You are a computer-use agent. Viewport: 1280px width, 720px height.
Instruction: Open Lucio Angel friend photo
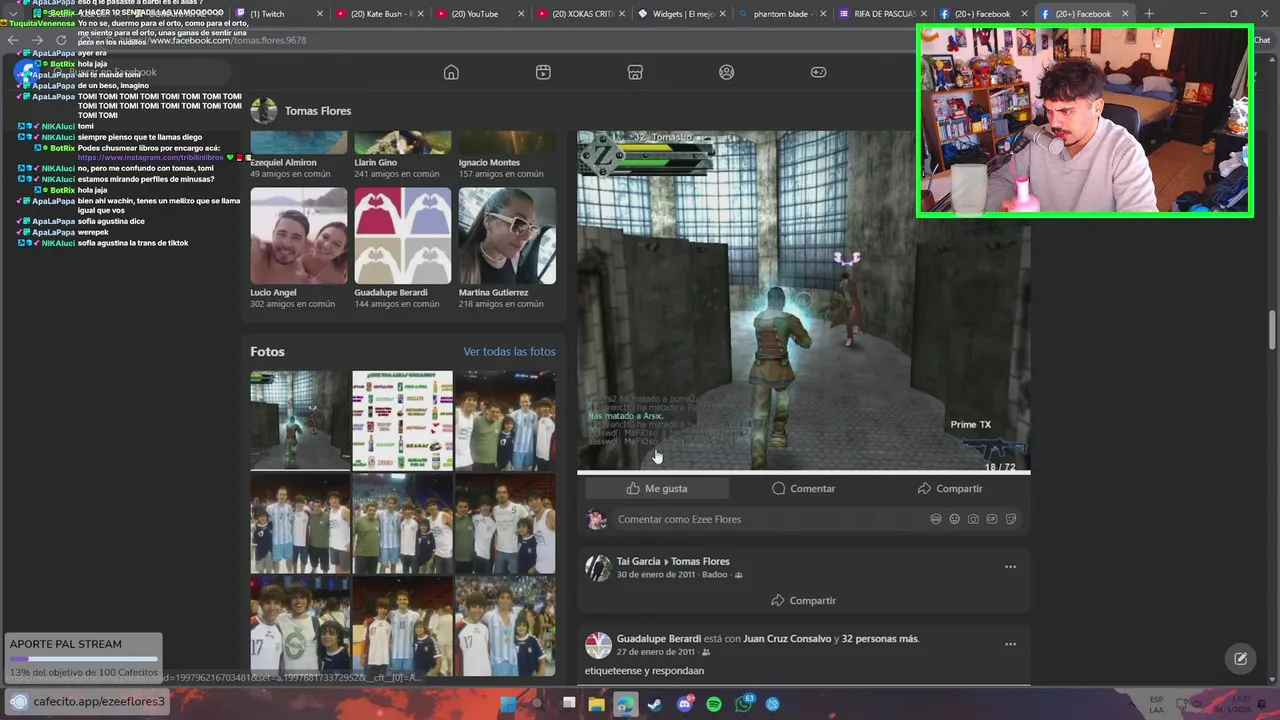(299, 236)
